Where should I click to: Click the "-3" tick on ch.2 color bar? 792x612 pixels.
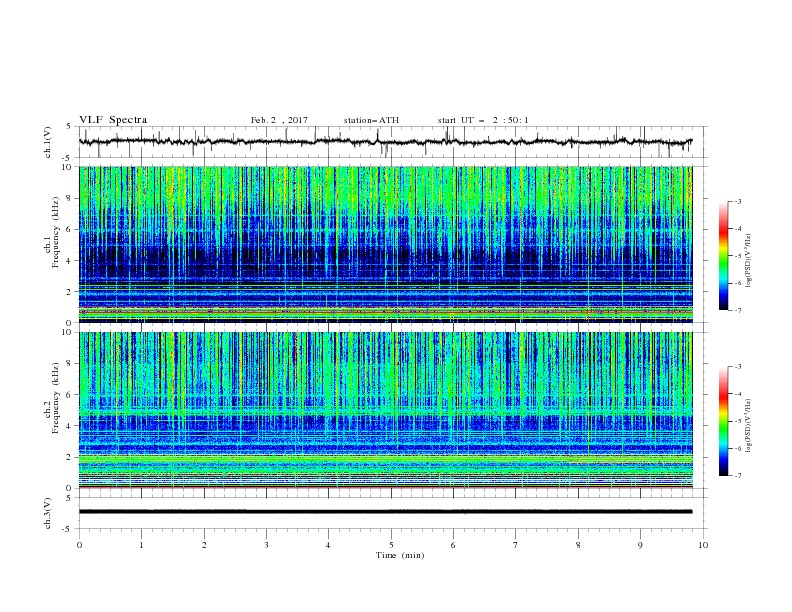pyautogui.click(x=737, y=367)
